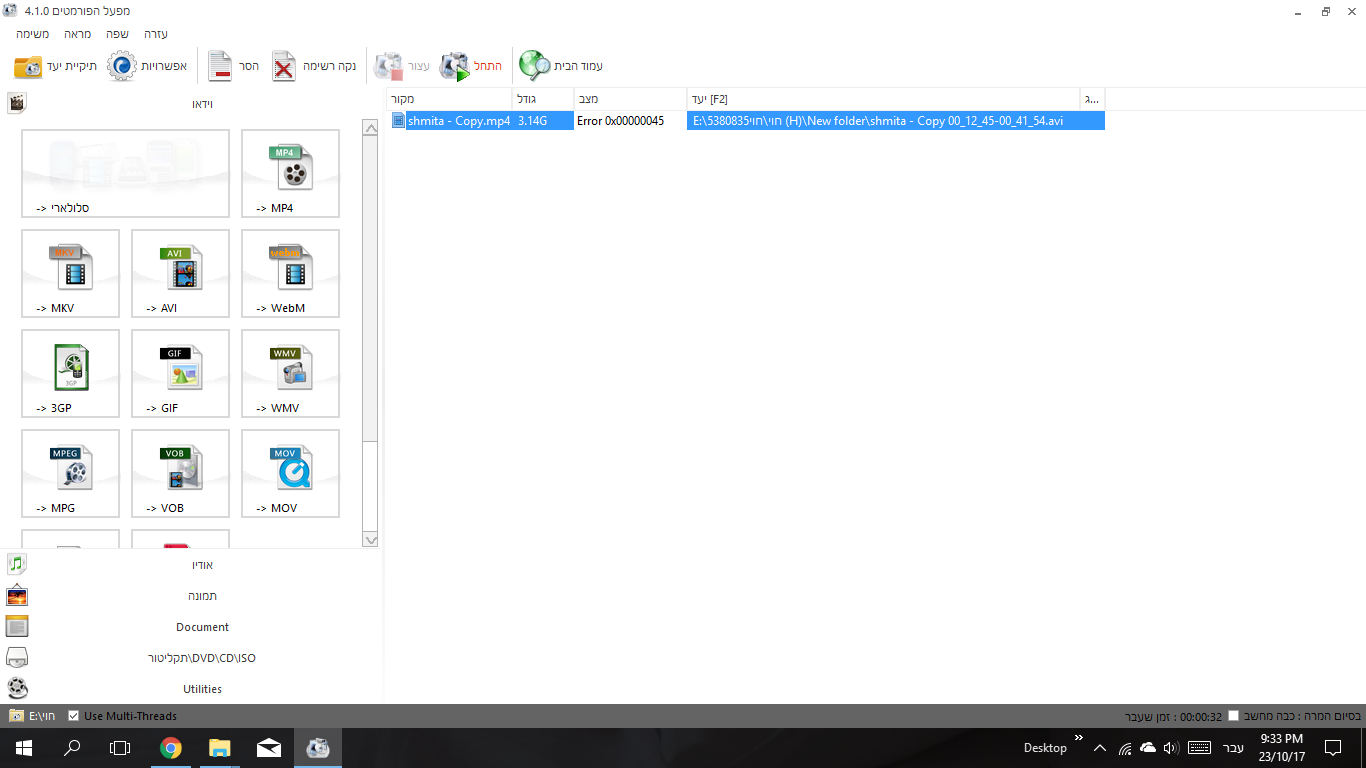Switch input language via עבר indicator
The height and width of the screenshot is (768, 1366).
point(1234,748)
